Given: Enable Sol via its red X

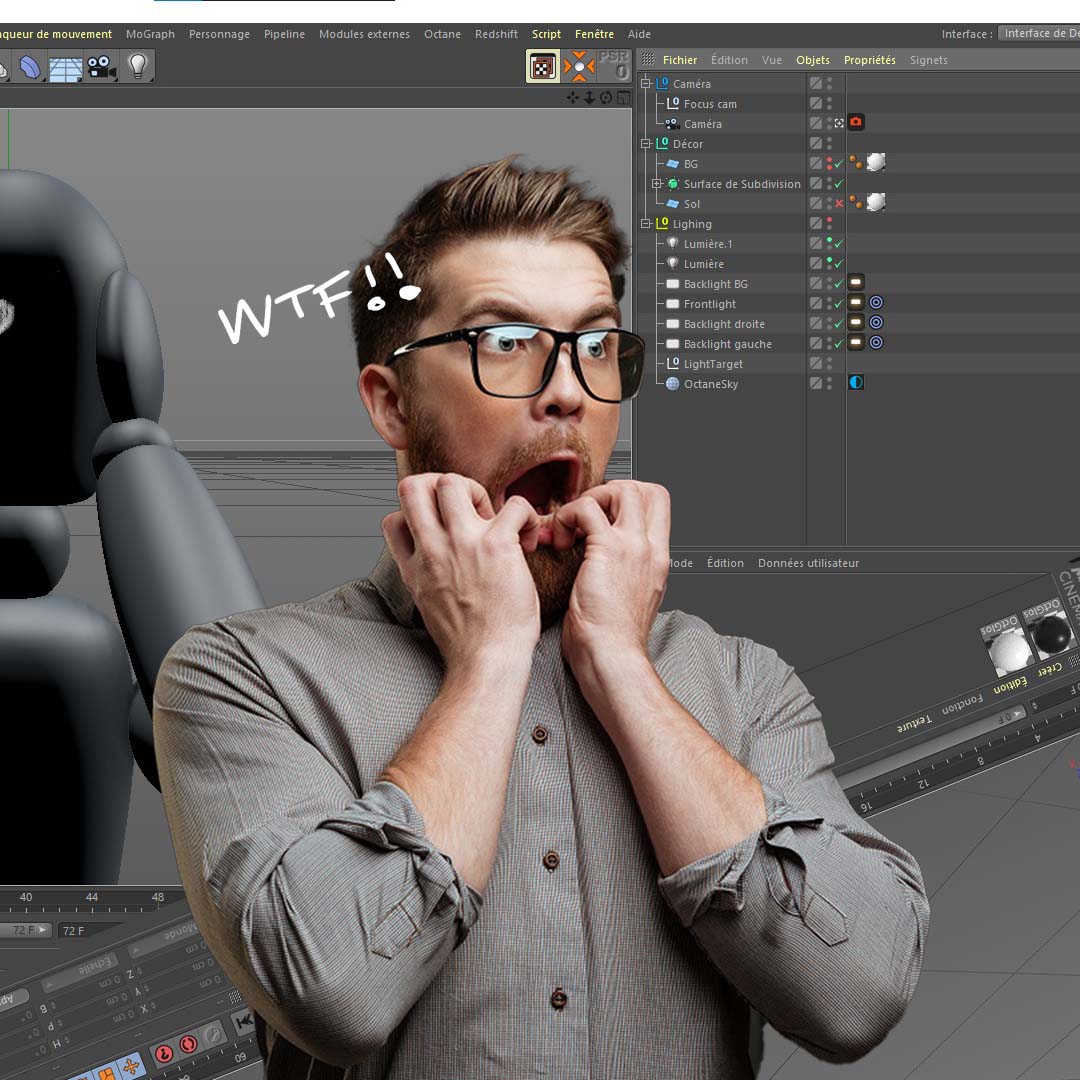Looking at the screenshot, I should point(839,204).
